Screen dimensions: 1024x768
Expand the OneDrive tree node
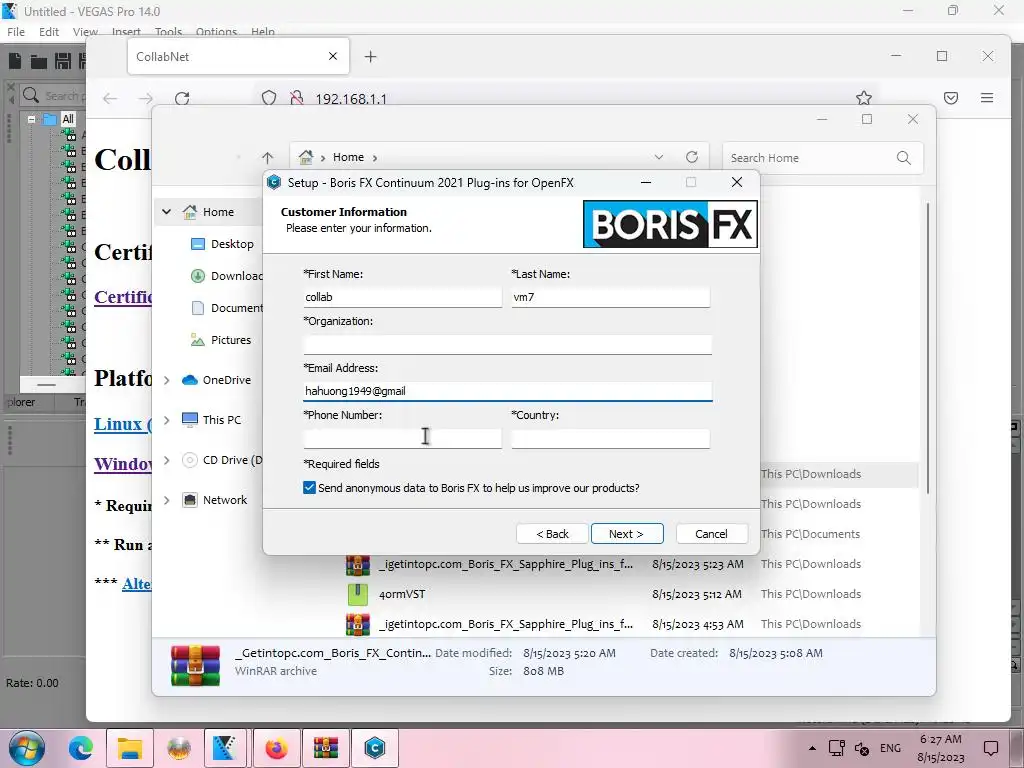167,380
